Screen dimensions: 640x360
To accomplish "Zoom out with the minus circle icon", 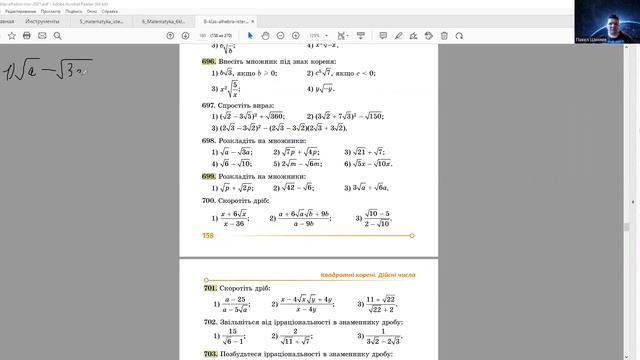I will pyautogui.click(x=280, y=36).
